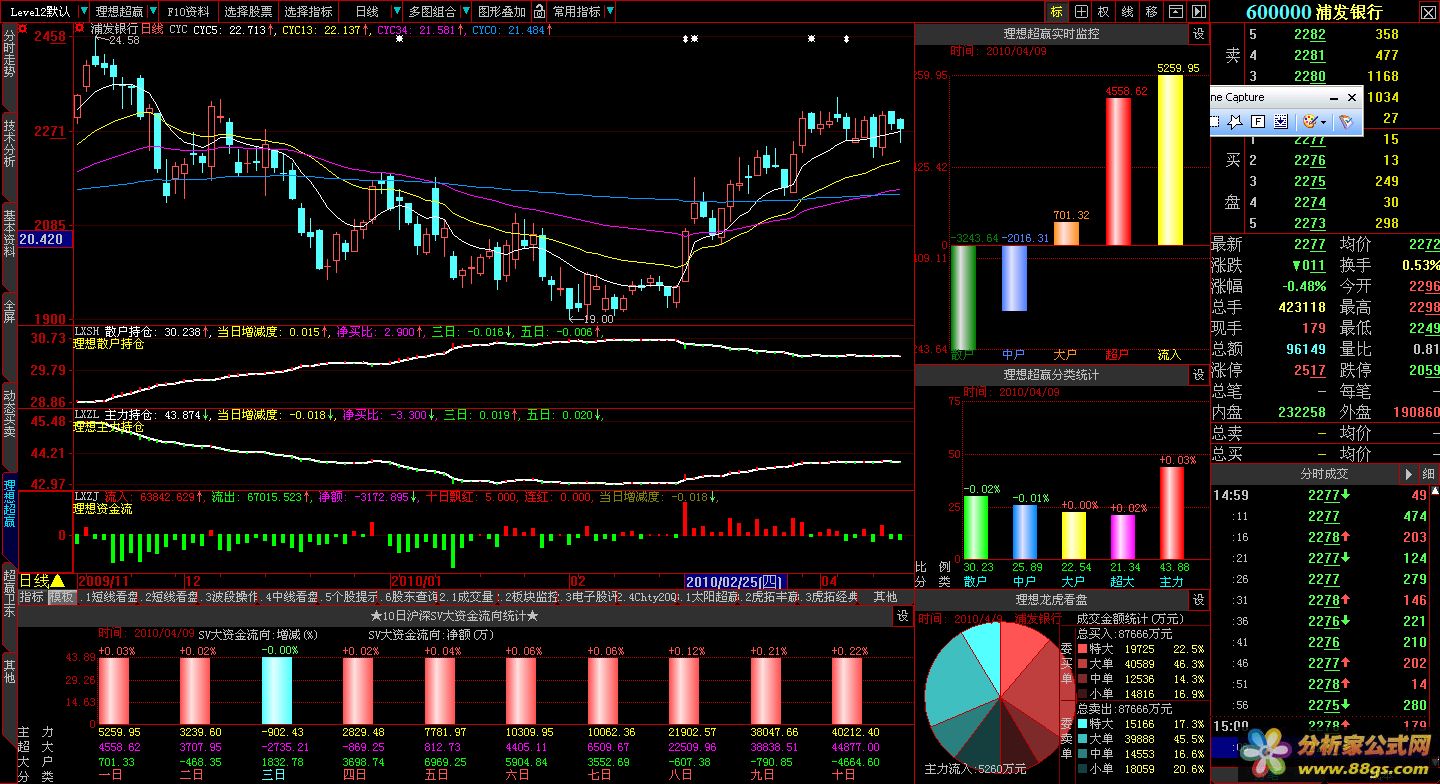Click the skip-to-end arrow icon in top toolbar

(x=1197, y=12)
